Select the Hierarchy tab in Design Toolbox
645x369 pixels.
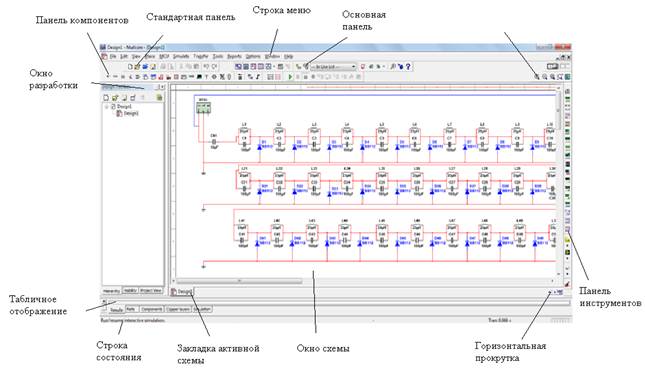click(111, 290)
